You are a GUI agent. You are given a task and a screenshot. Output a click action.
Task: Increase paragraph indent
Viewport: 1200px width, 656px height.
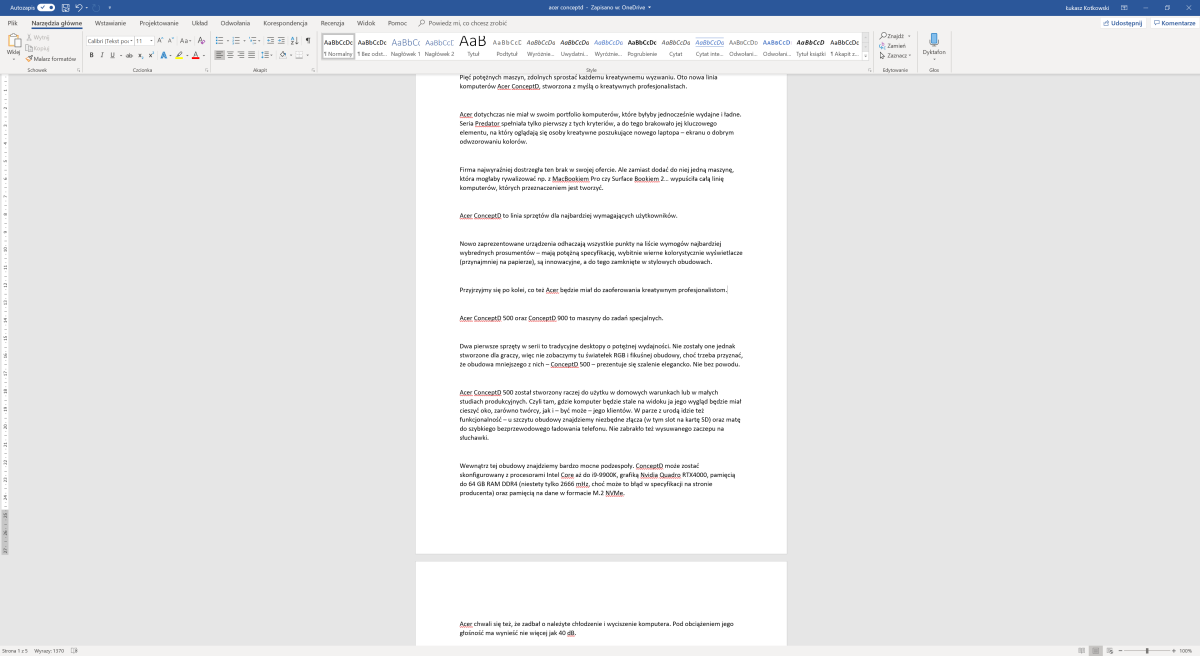click(281, 41)
